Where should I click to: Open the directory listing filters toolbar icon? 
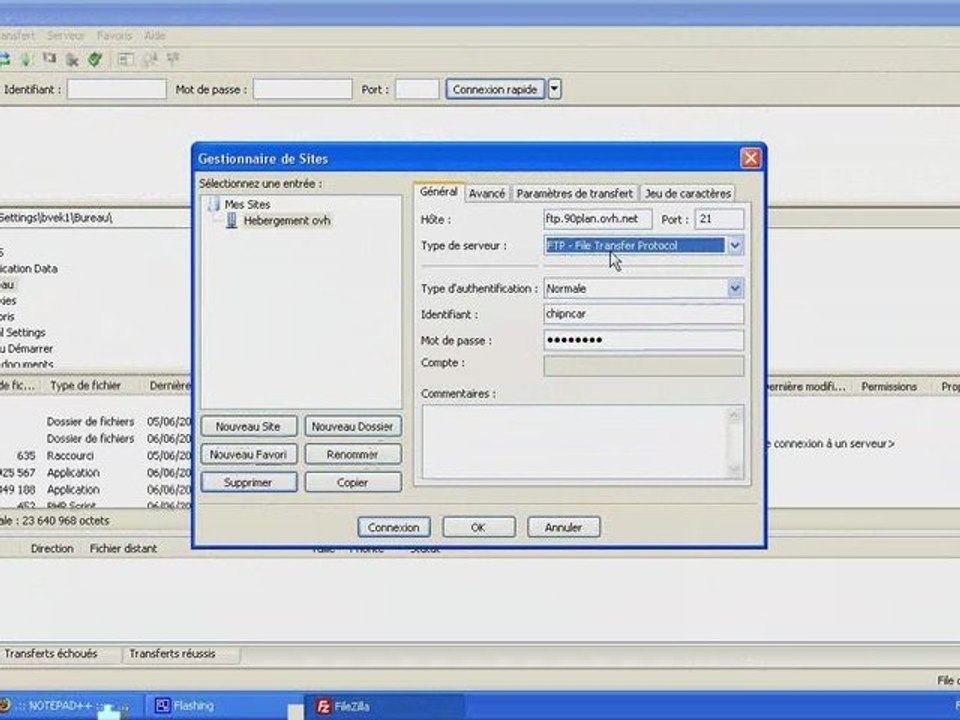[126, 59]
